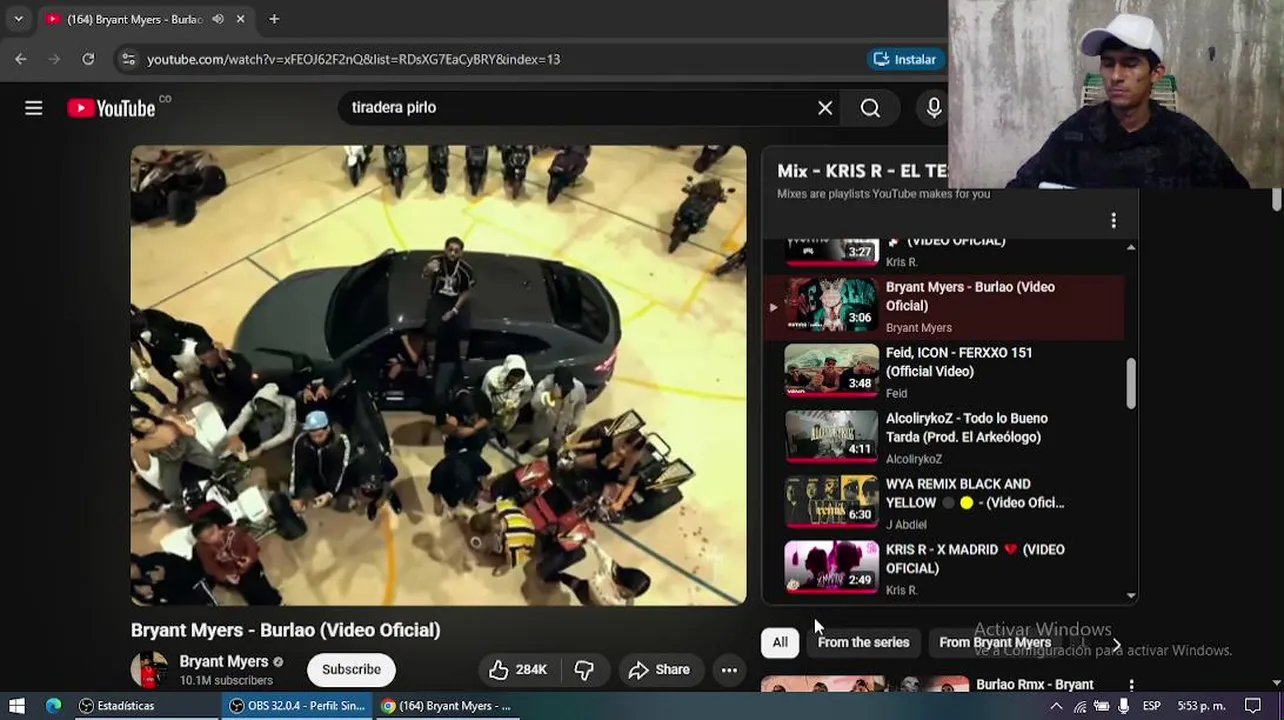Click the magnifier search button
This screenshot has height=720, width=1284.
coord(870,108)
